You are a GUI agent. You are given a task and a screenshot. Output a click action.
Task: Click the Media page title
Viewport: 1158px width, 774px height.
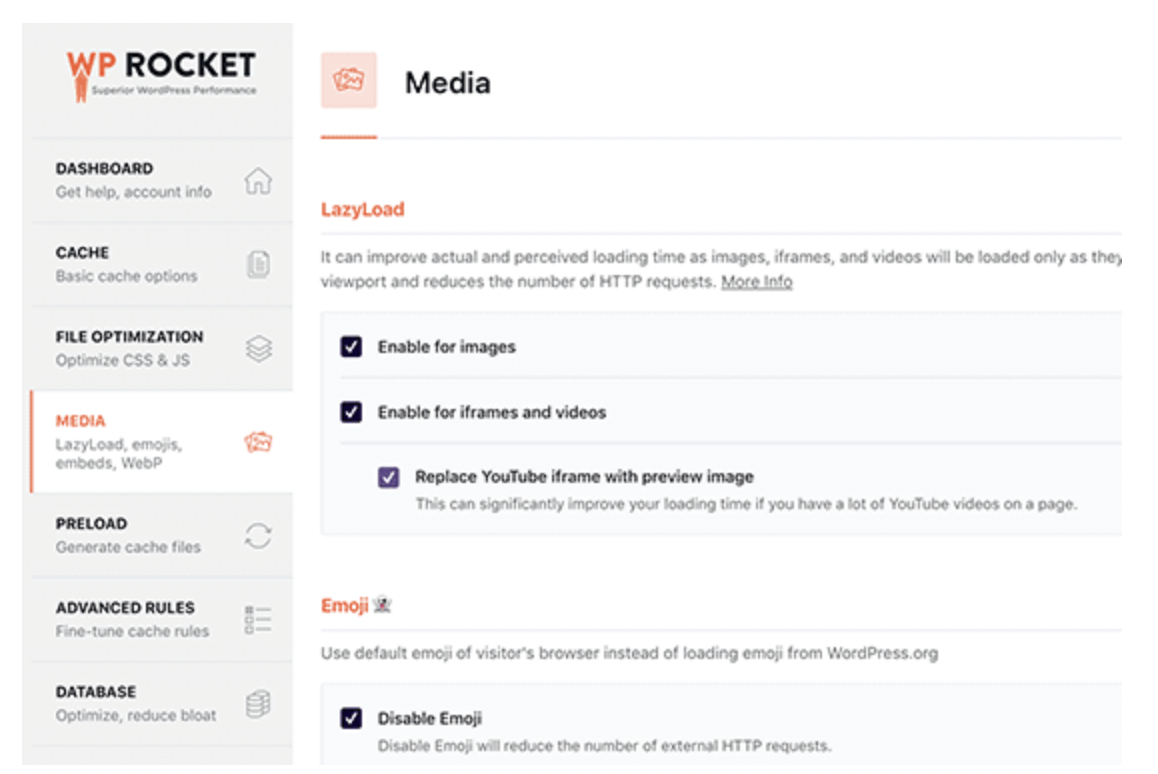tap(448, 83)
